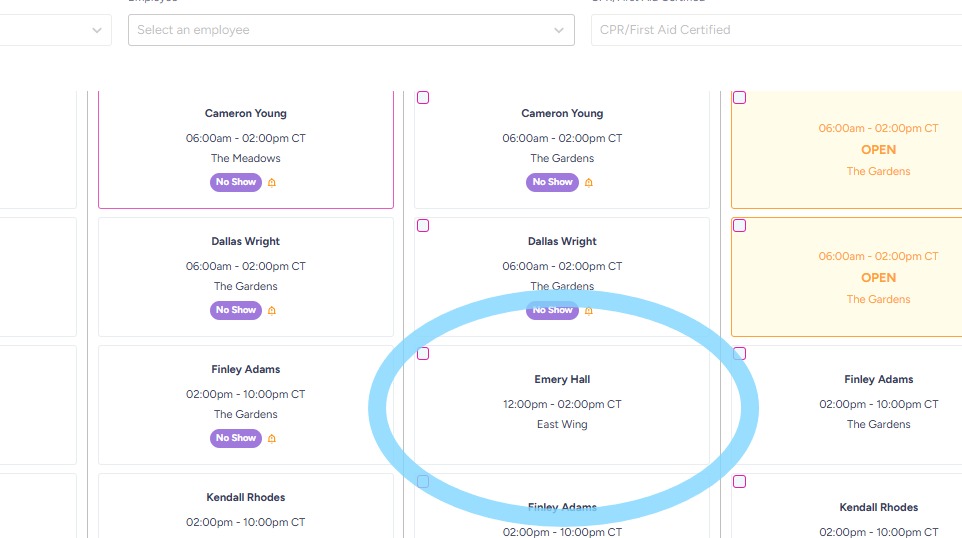Enable the checkbox on Kendall Rhodes shift

coord(739,482)
